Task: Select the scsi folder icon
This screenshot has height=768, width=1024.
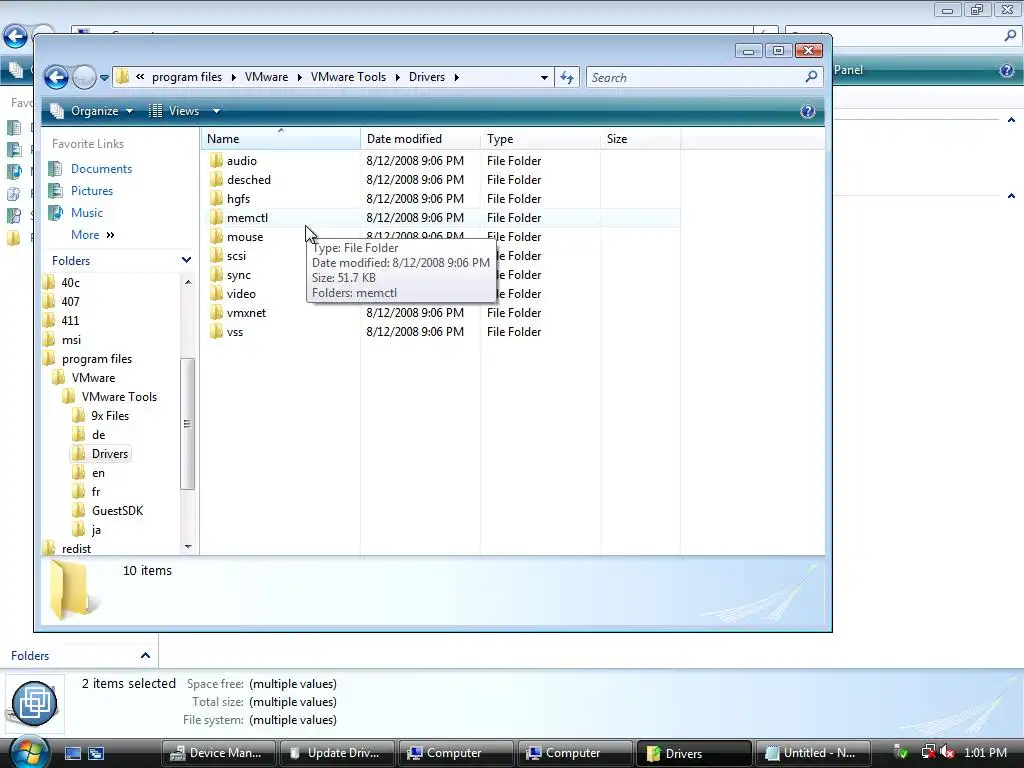Action: (x=217, y=255)
